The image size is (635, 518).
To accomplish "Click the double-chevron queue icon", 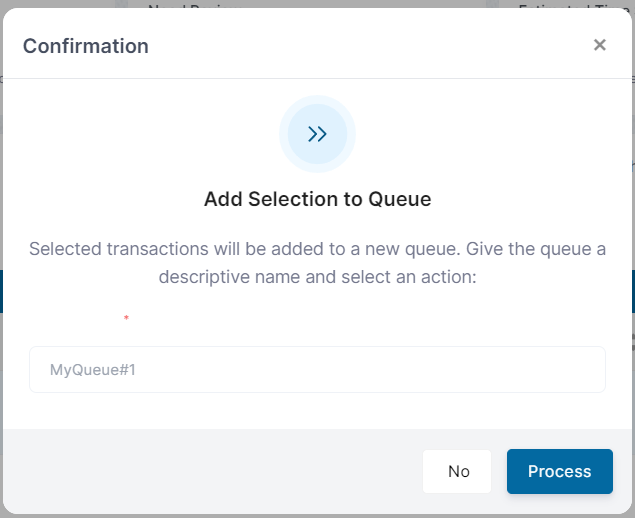I will point(317,134).
